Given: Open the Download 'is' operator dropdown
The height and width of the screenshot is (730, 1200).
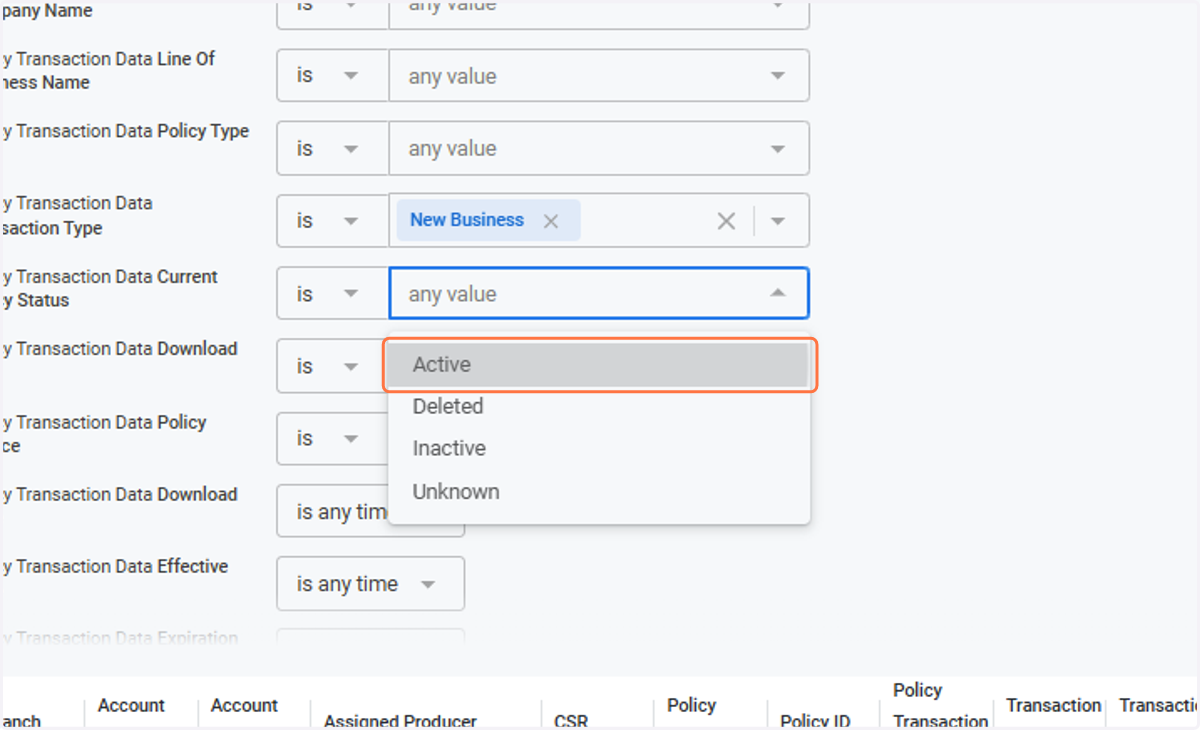Looking at the screenshot, I should pos(332,366).
